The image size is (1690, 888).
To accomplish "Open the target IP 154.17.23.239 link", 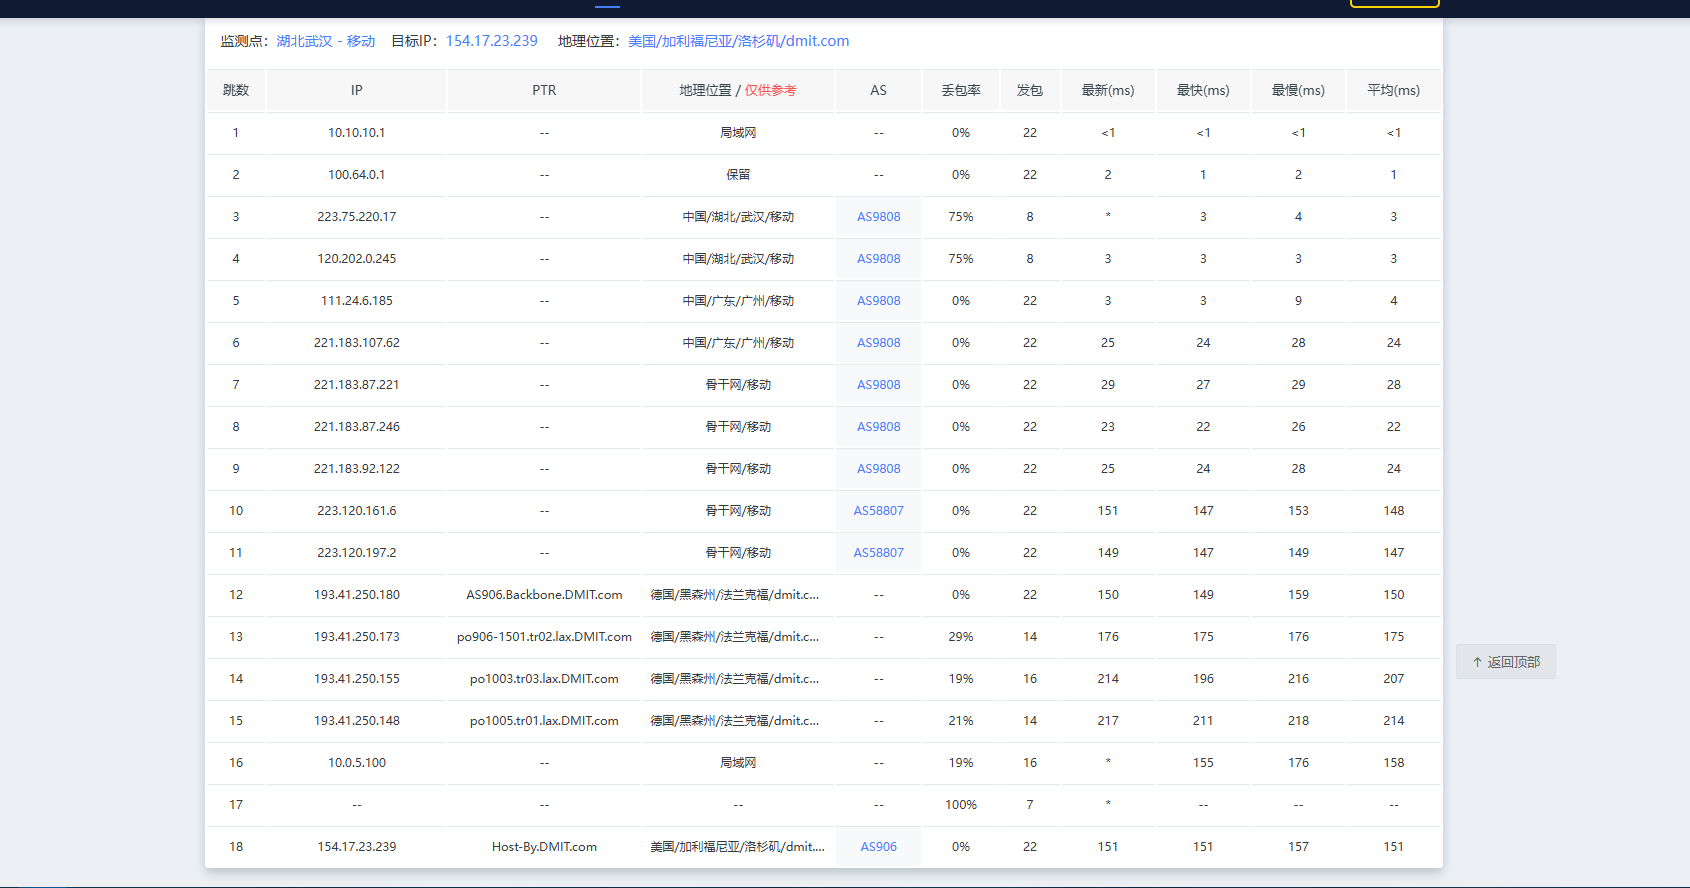I will [x=492, y=41].
